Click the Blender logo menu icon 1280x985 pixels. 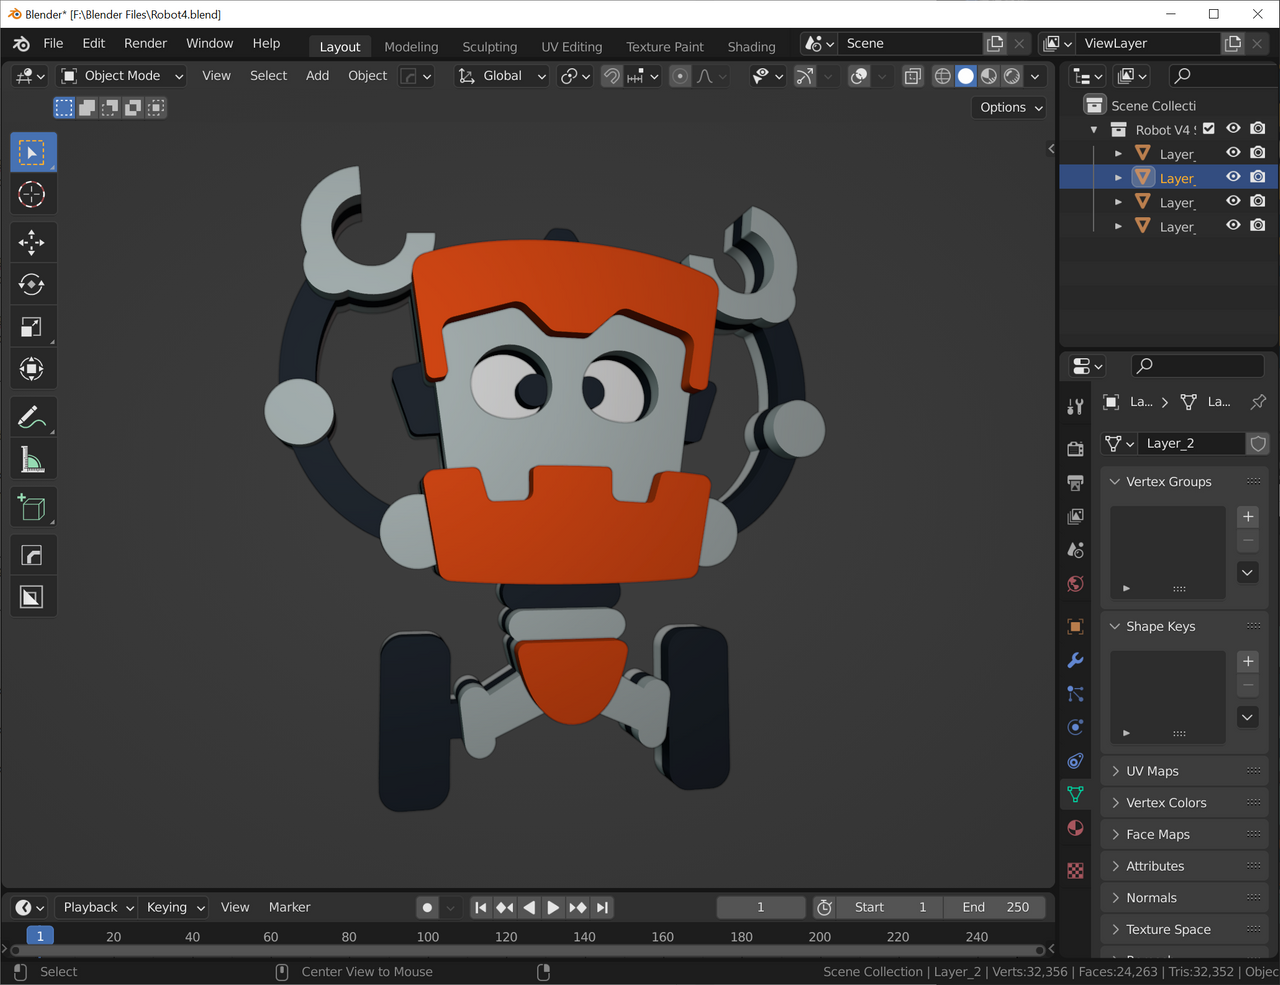[x=21, y=44]
